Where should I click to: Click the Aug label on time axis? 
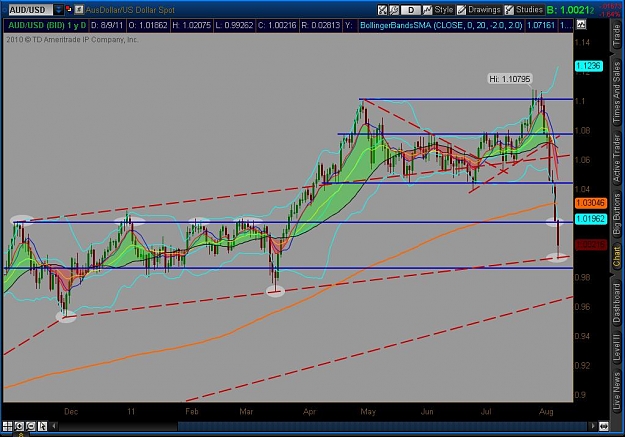coord(546,411)
